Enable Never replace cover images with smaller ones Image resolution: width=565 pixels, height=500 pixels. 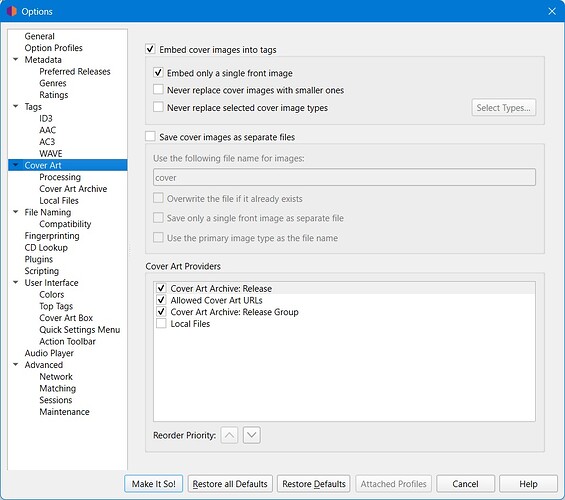coord(158,89)
